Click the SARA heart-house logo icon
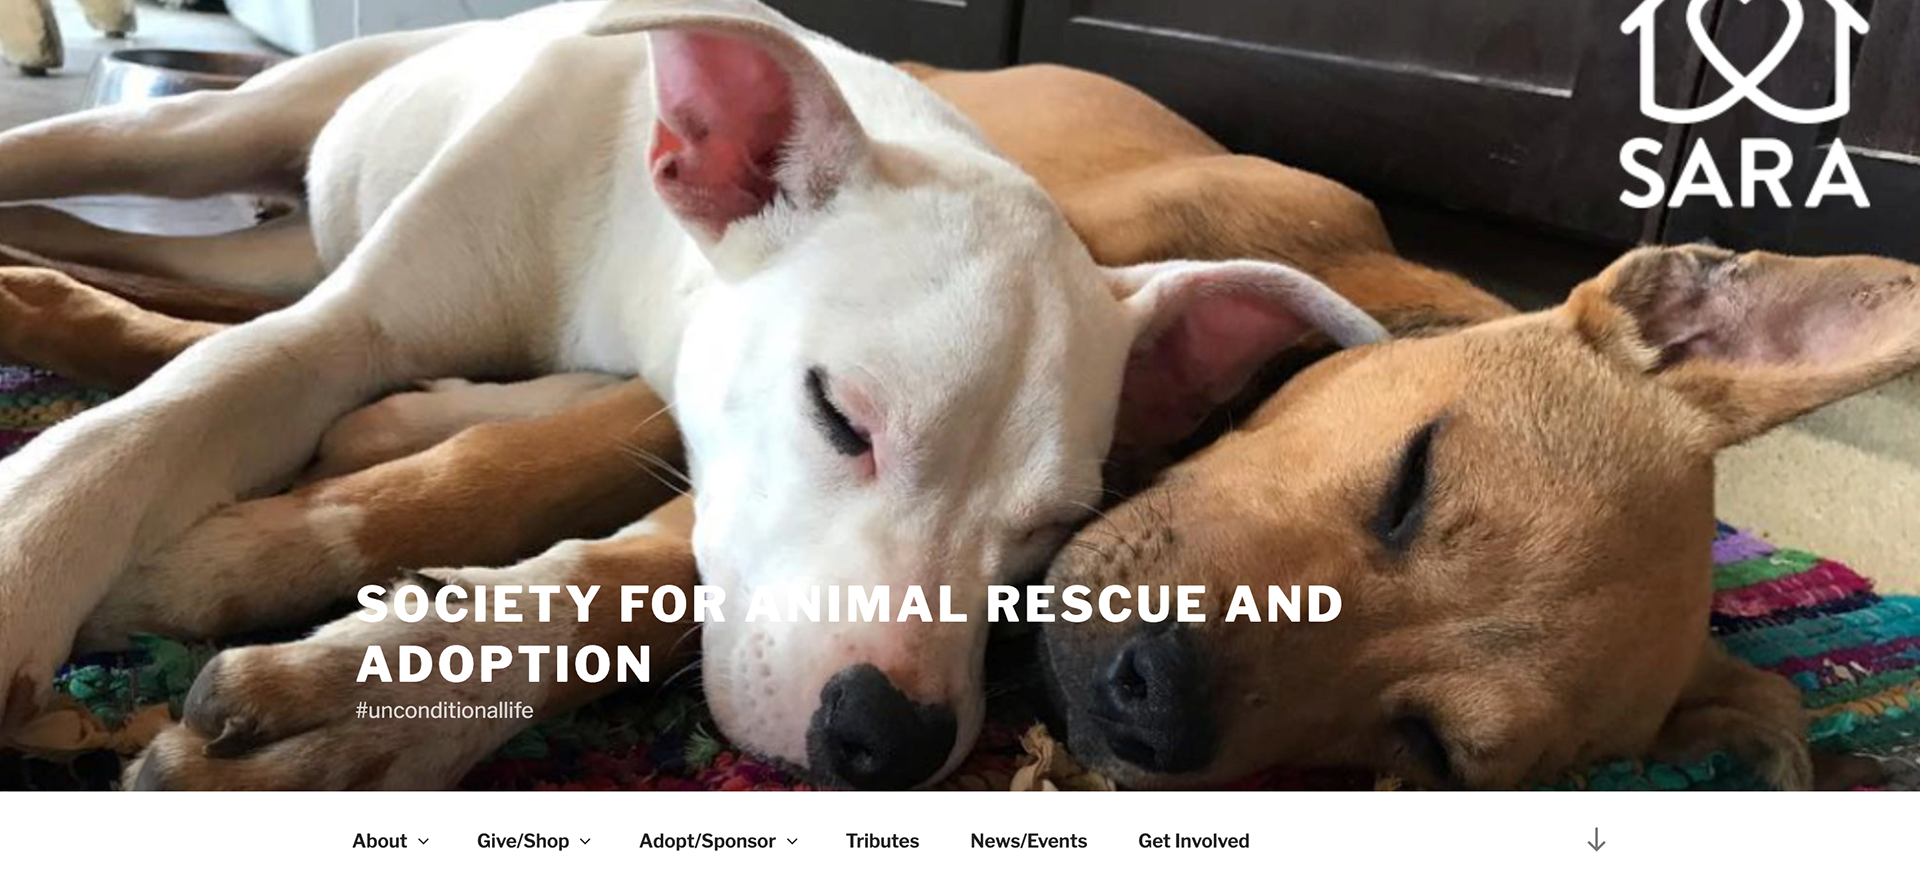Viewport: 1920px width, 881px height. click(x=1744, y=58)
